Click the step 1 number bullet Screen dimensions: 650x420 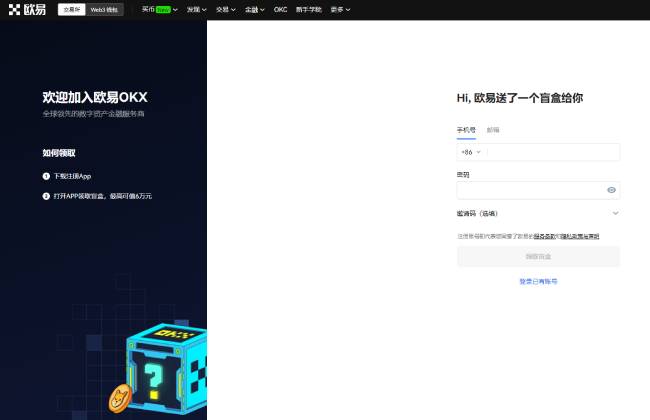[x=46, y=176]
